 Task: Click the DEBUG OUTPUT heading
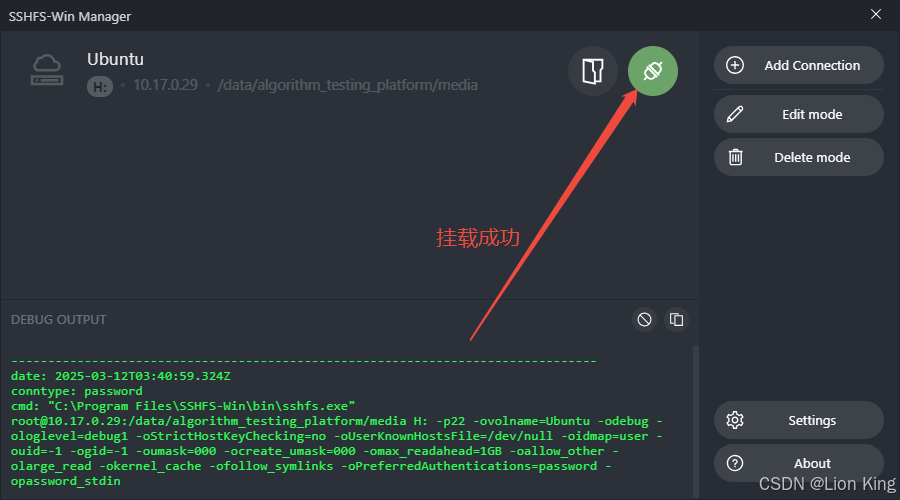(x=59, y=320)
